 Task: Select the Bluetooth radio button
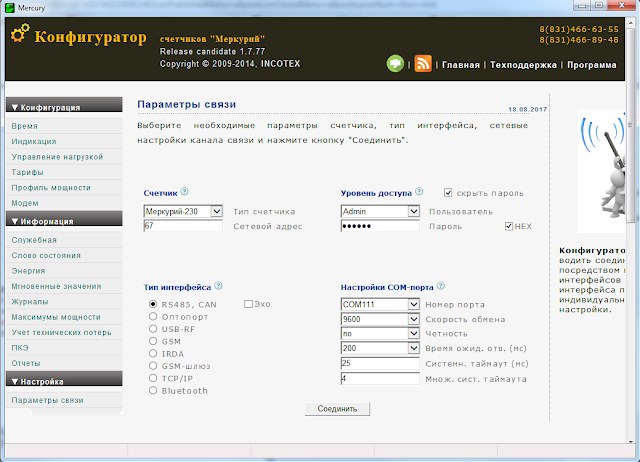[153, 390]
